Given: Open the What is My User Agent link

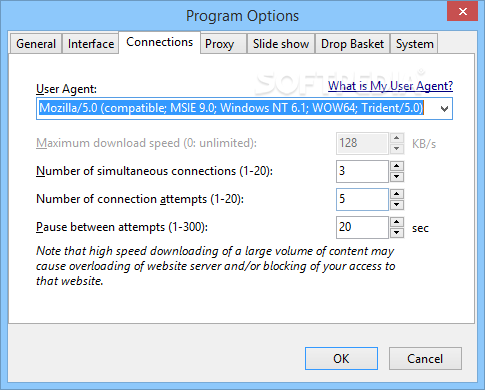Looking at the screenshot, I should pyautogui.click(x=390, y=86).
